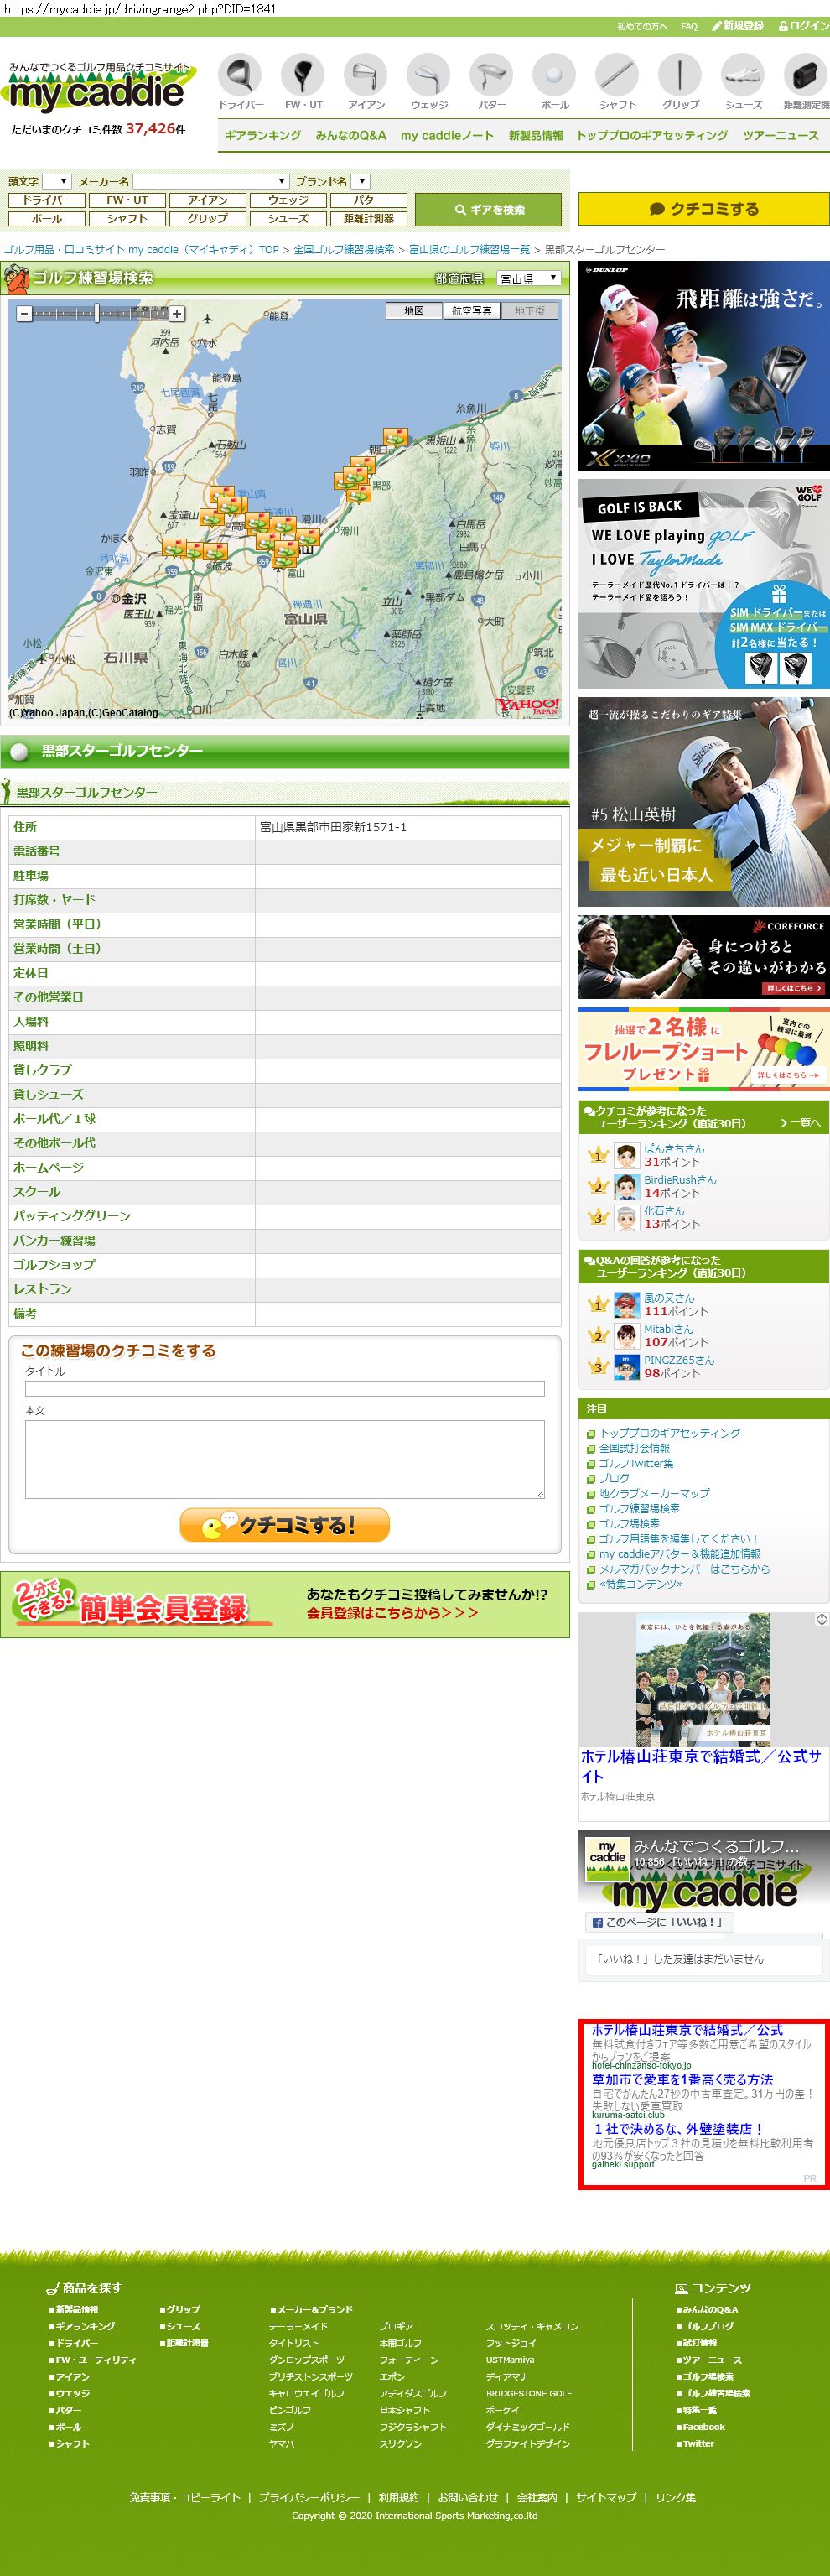Click 風の又 user avatar
This screenshot has width=830, height=2576.
tap(626, 1305)
